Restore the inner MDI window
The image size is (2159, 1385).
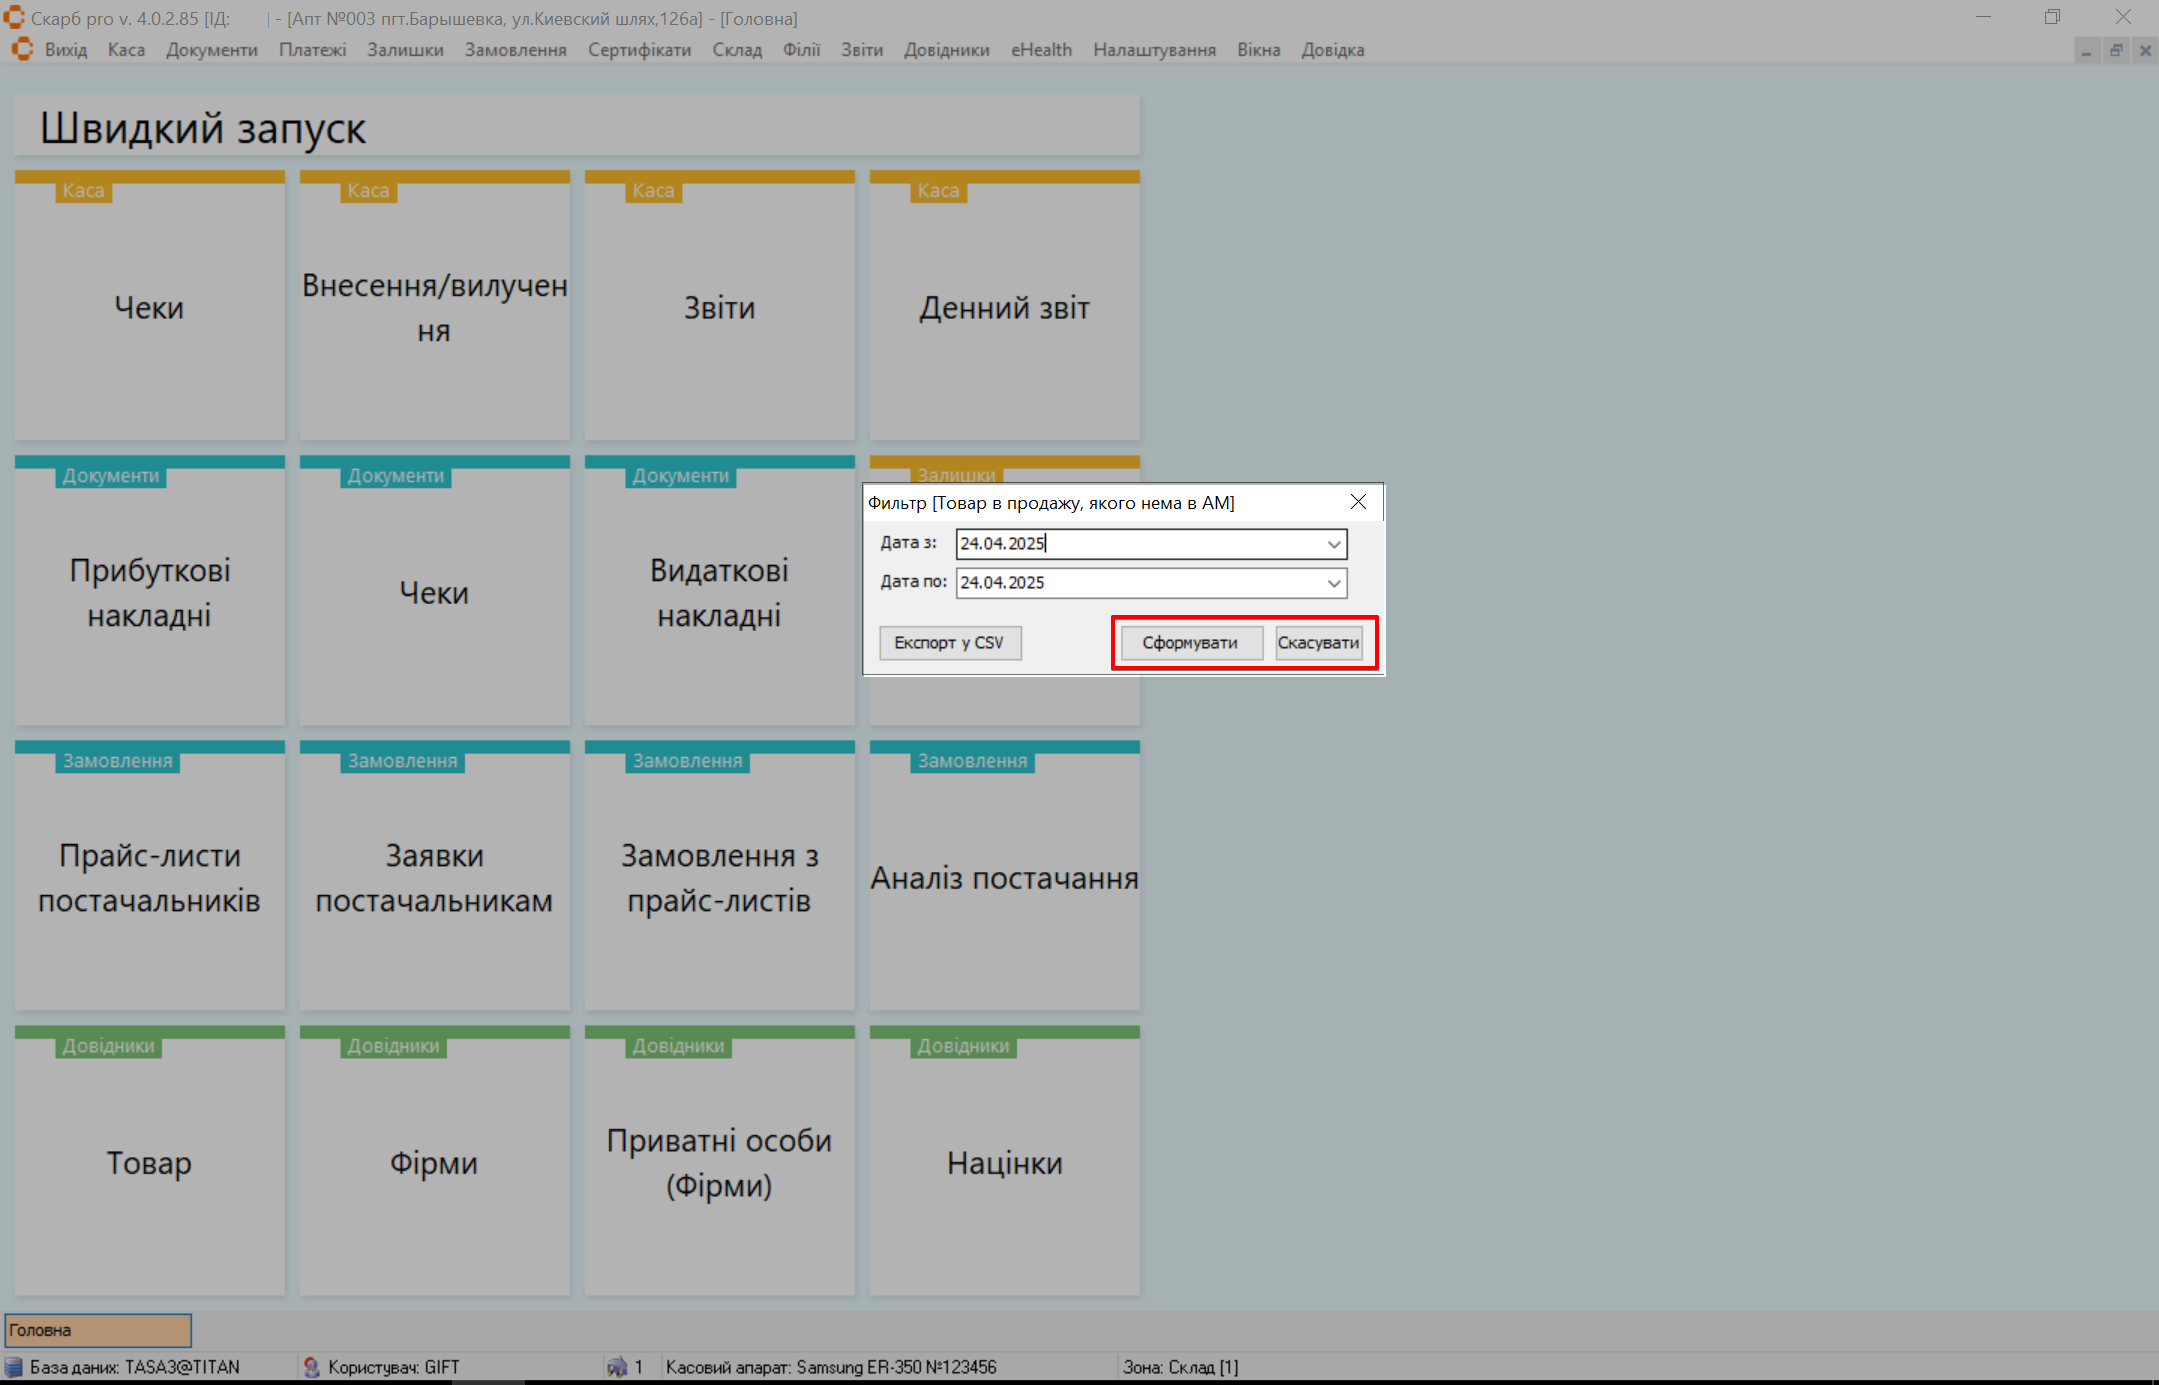tap(2116, 50)
